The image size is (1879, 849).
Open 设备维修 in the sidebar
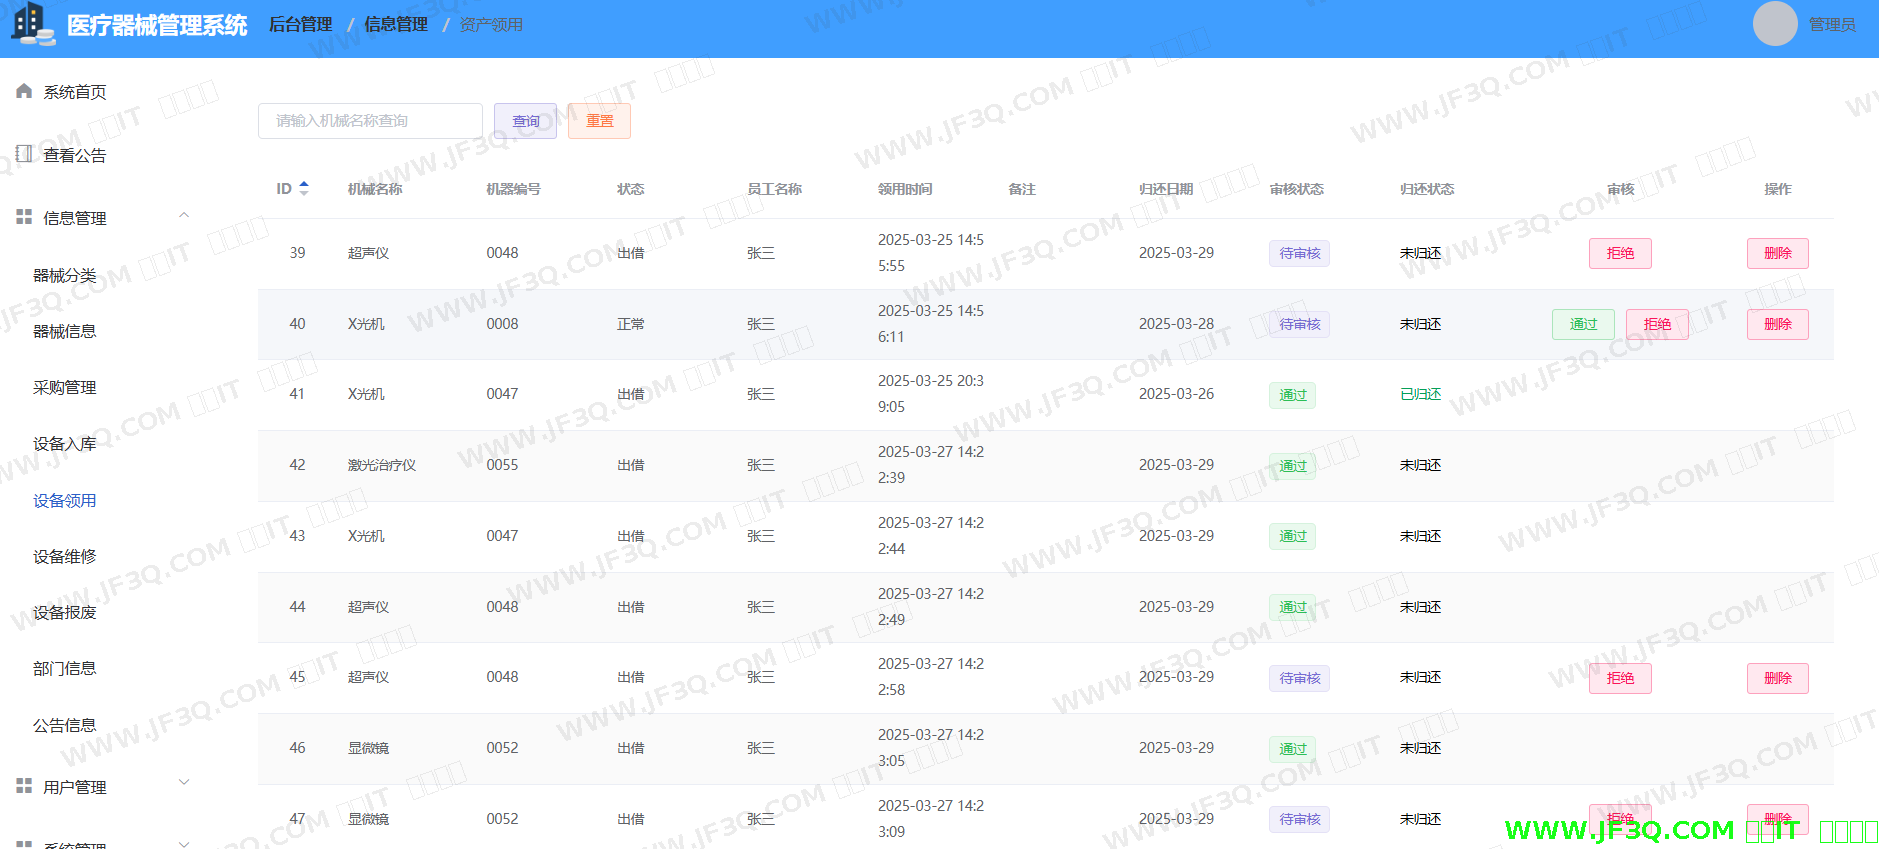point(65,557)
